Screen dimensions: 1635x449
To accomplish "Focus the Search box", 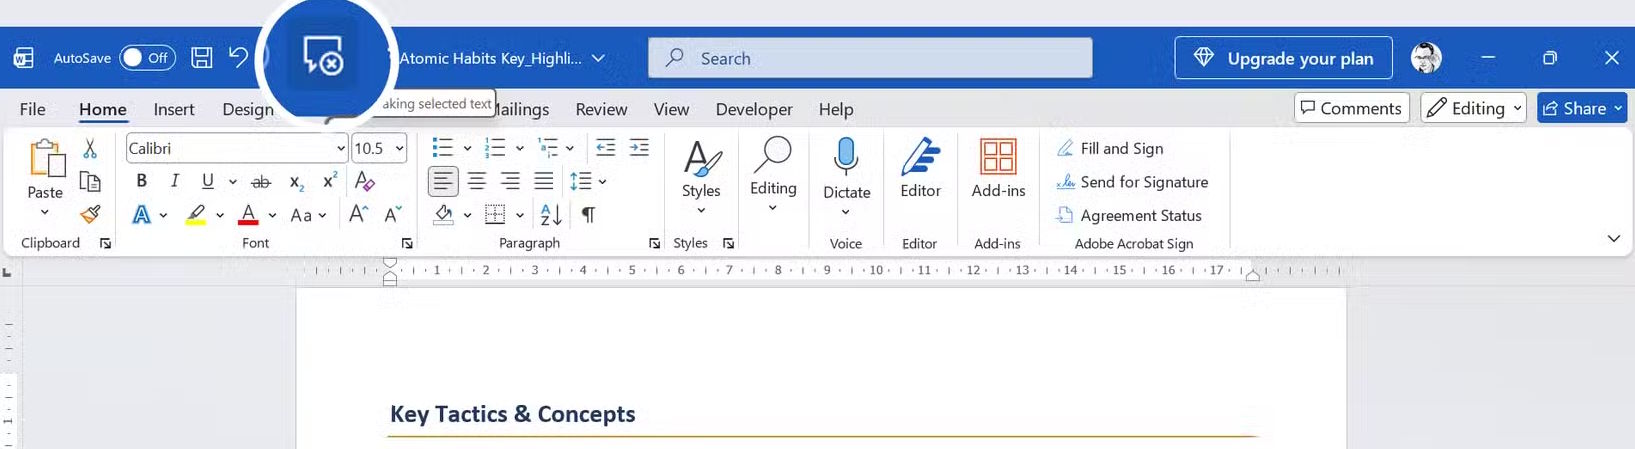I will click(870, 58).
